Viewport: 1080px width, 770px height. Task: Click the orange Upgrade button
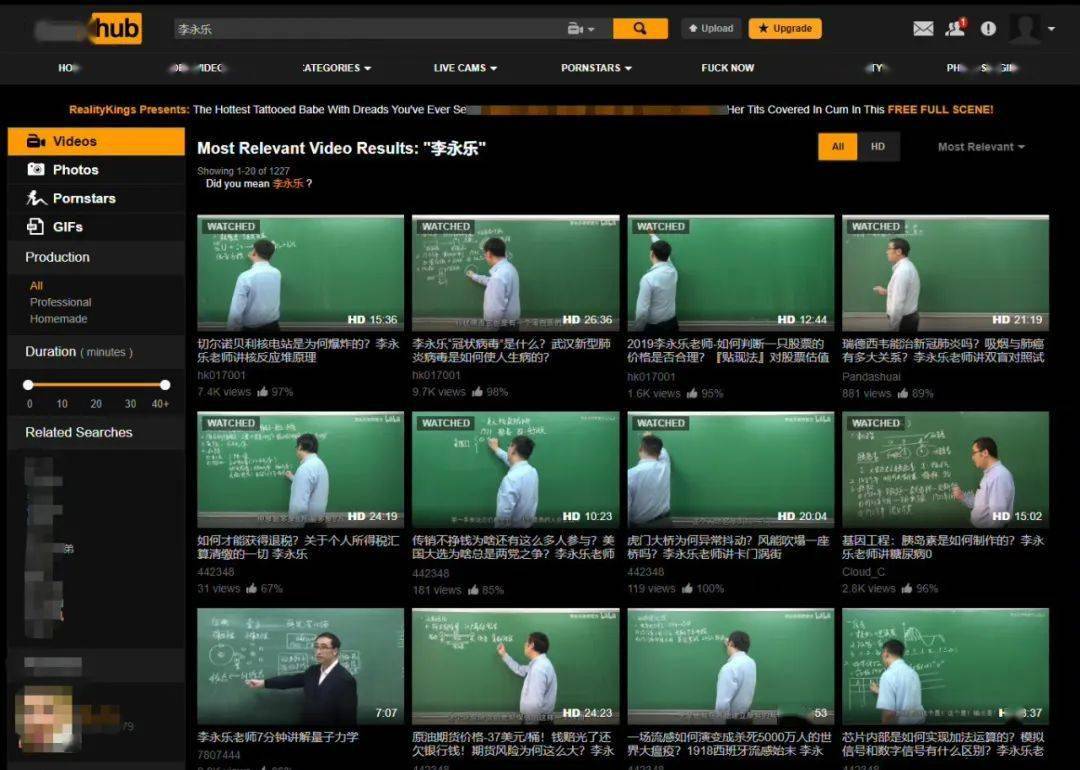point(785,29)
